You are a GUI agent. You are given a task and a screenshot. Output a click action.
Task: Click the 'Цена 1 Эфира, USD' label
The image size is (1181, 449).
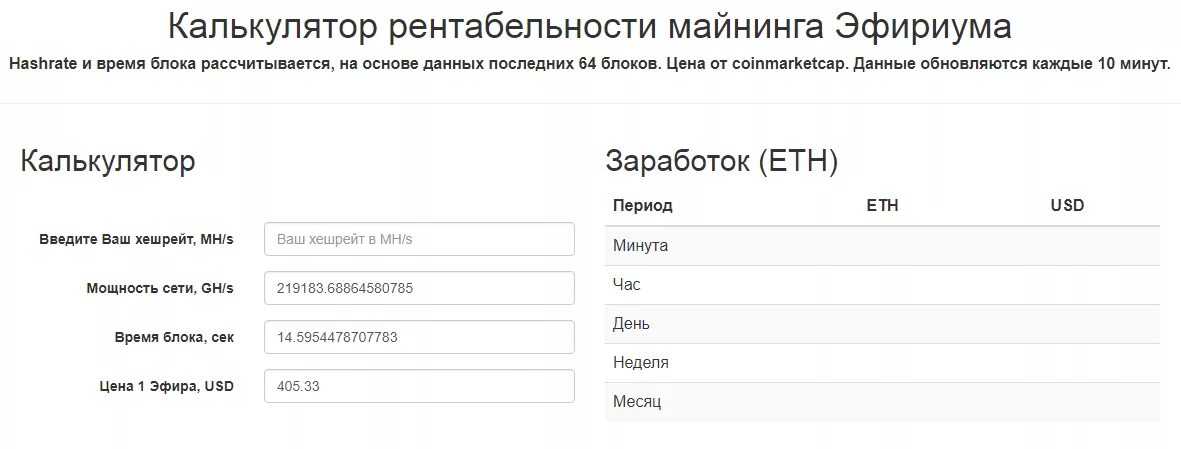(166, 386)
